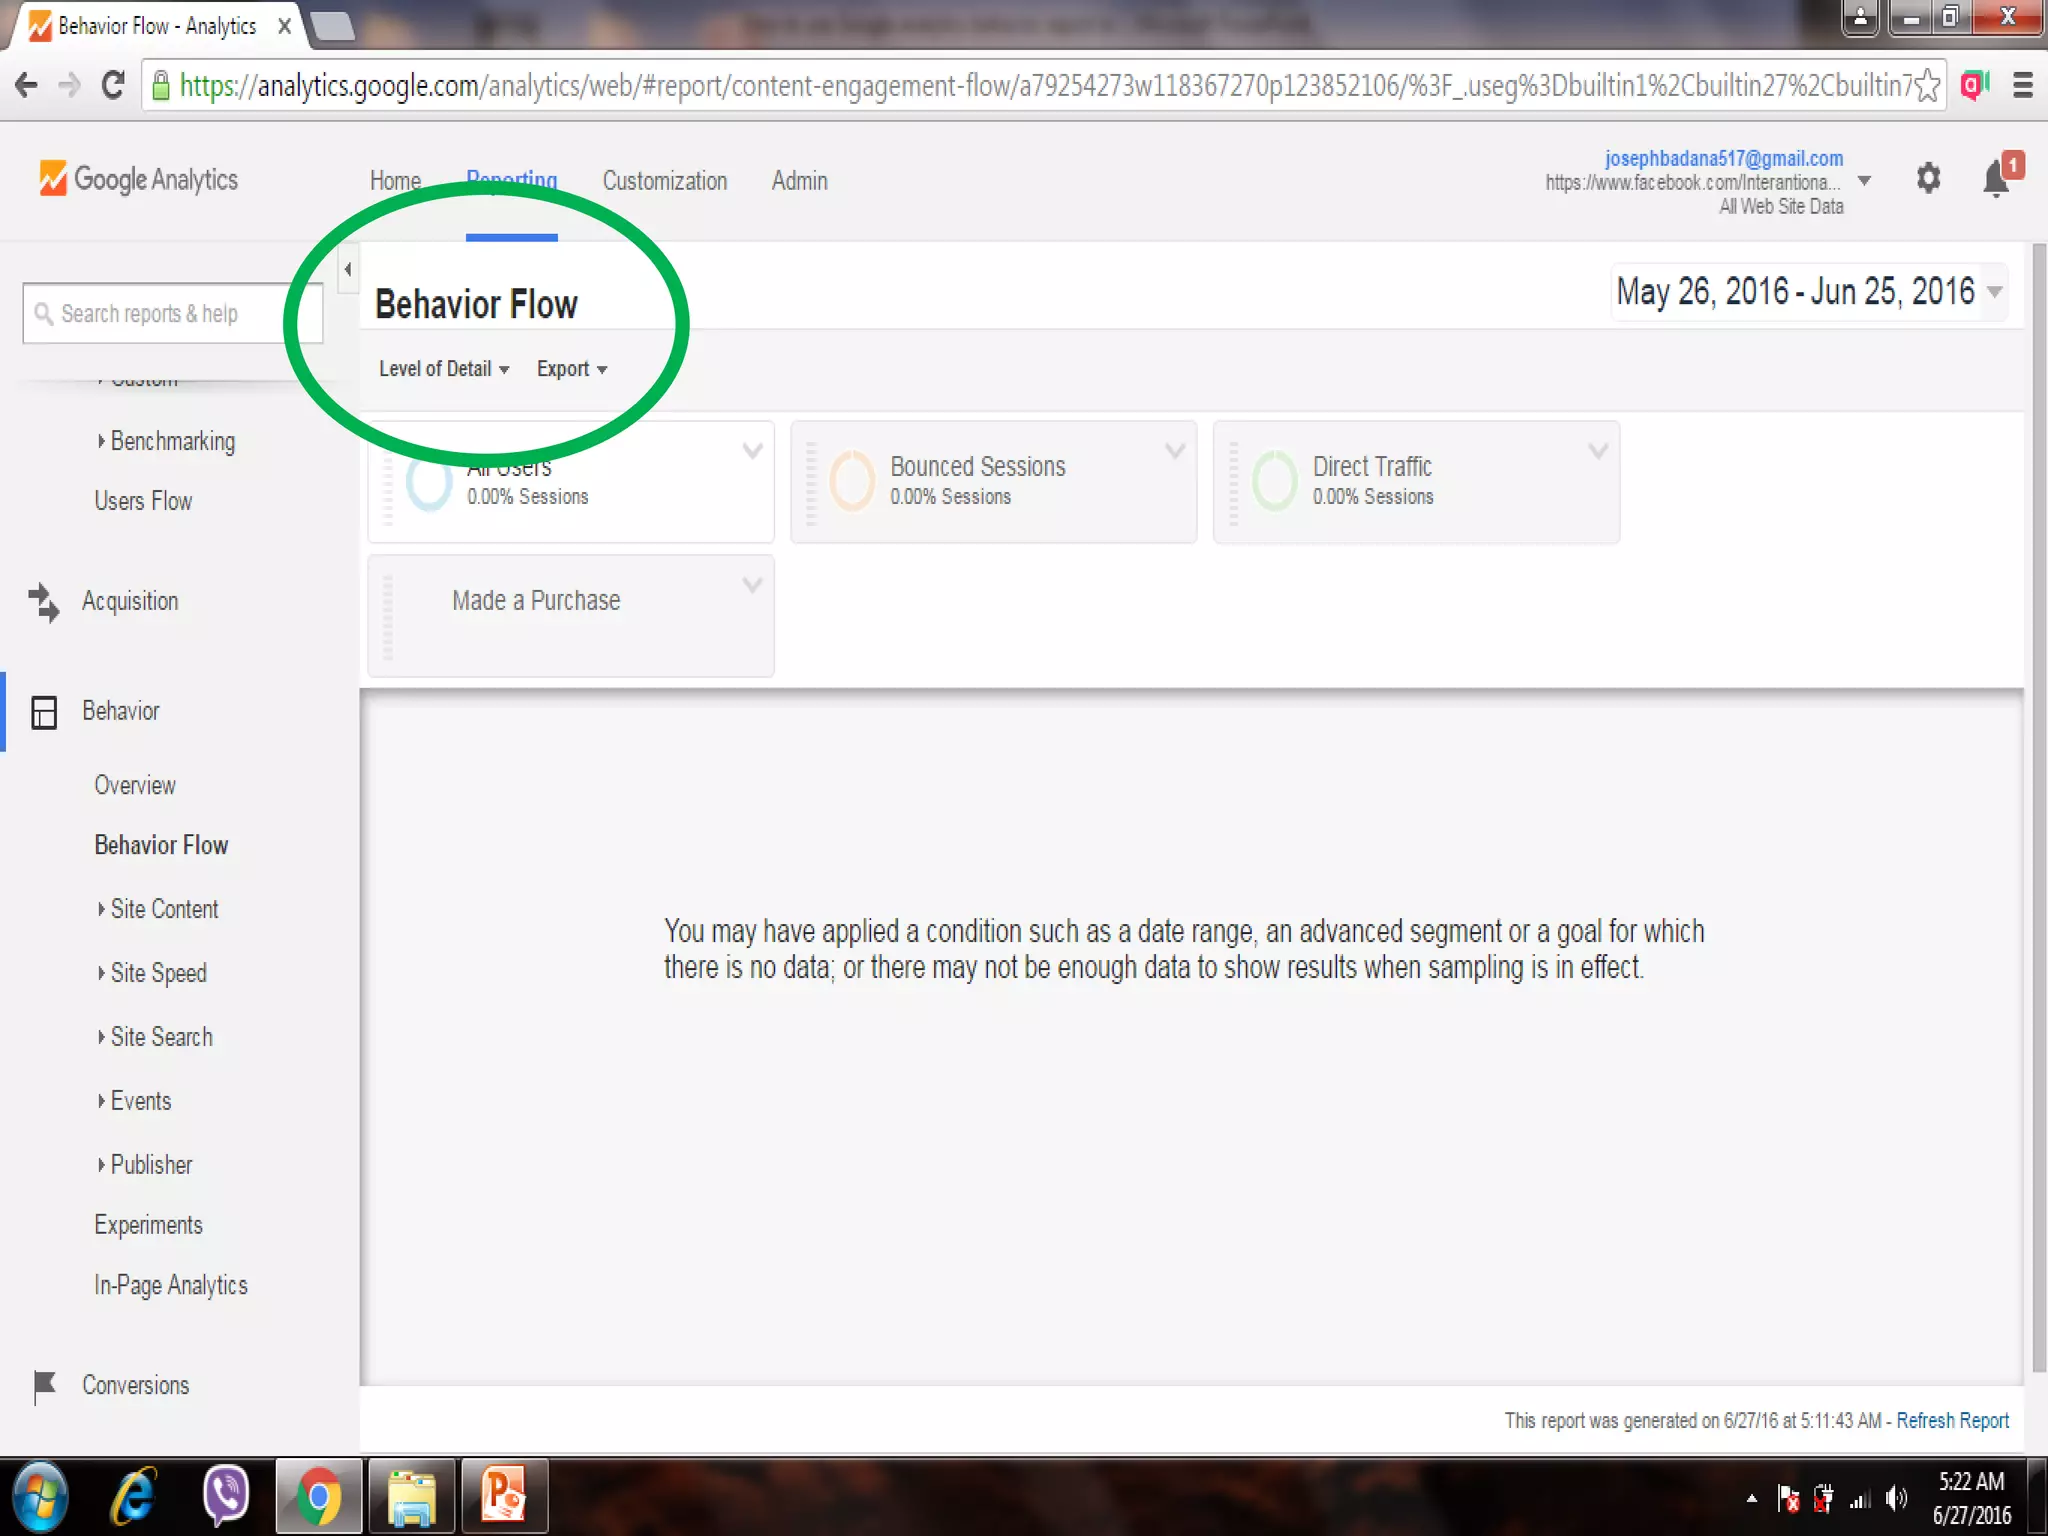Open In-Page Analytics report link
The width and height of the screenshot is (2048, 1536).
point(171,1285)
